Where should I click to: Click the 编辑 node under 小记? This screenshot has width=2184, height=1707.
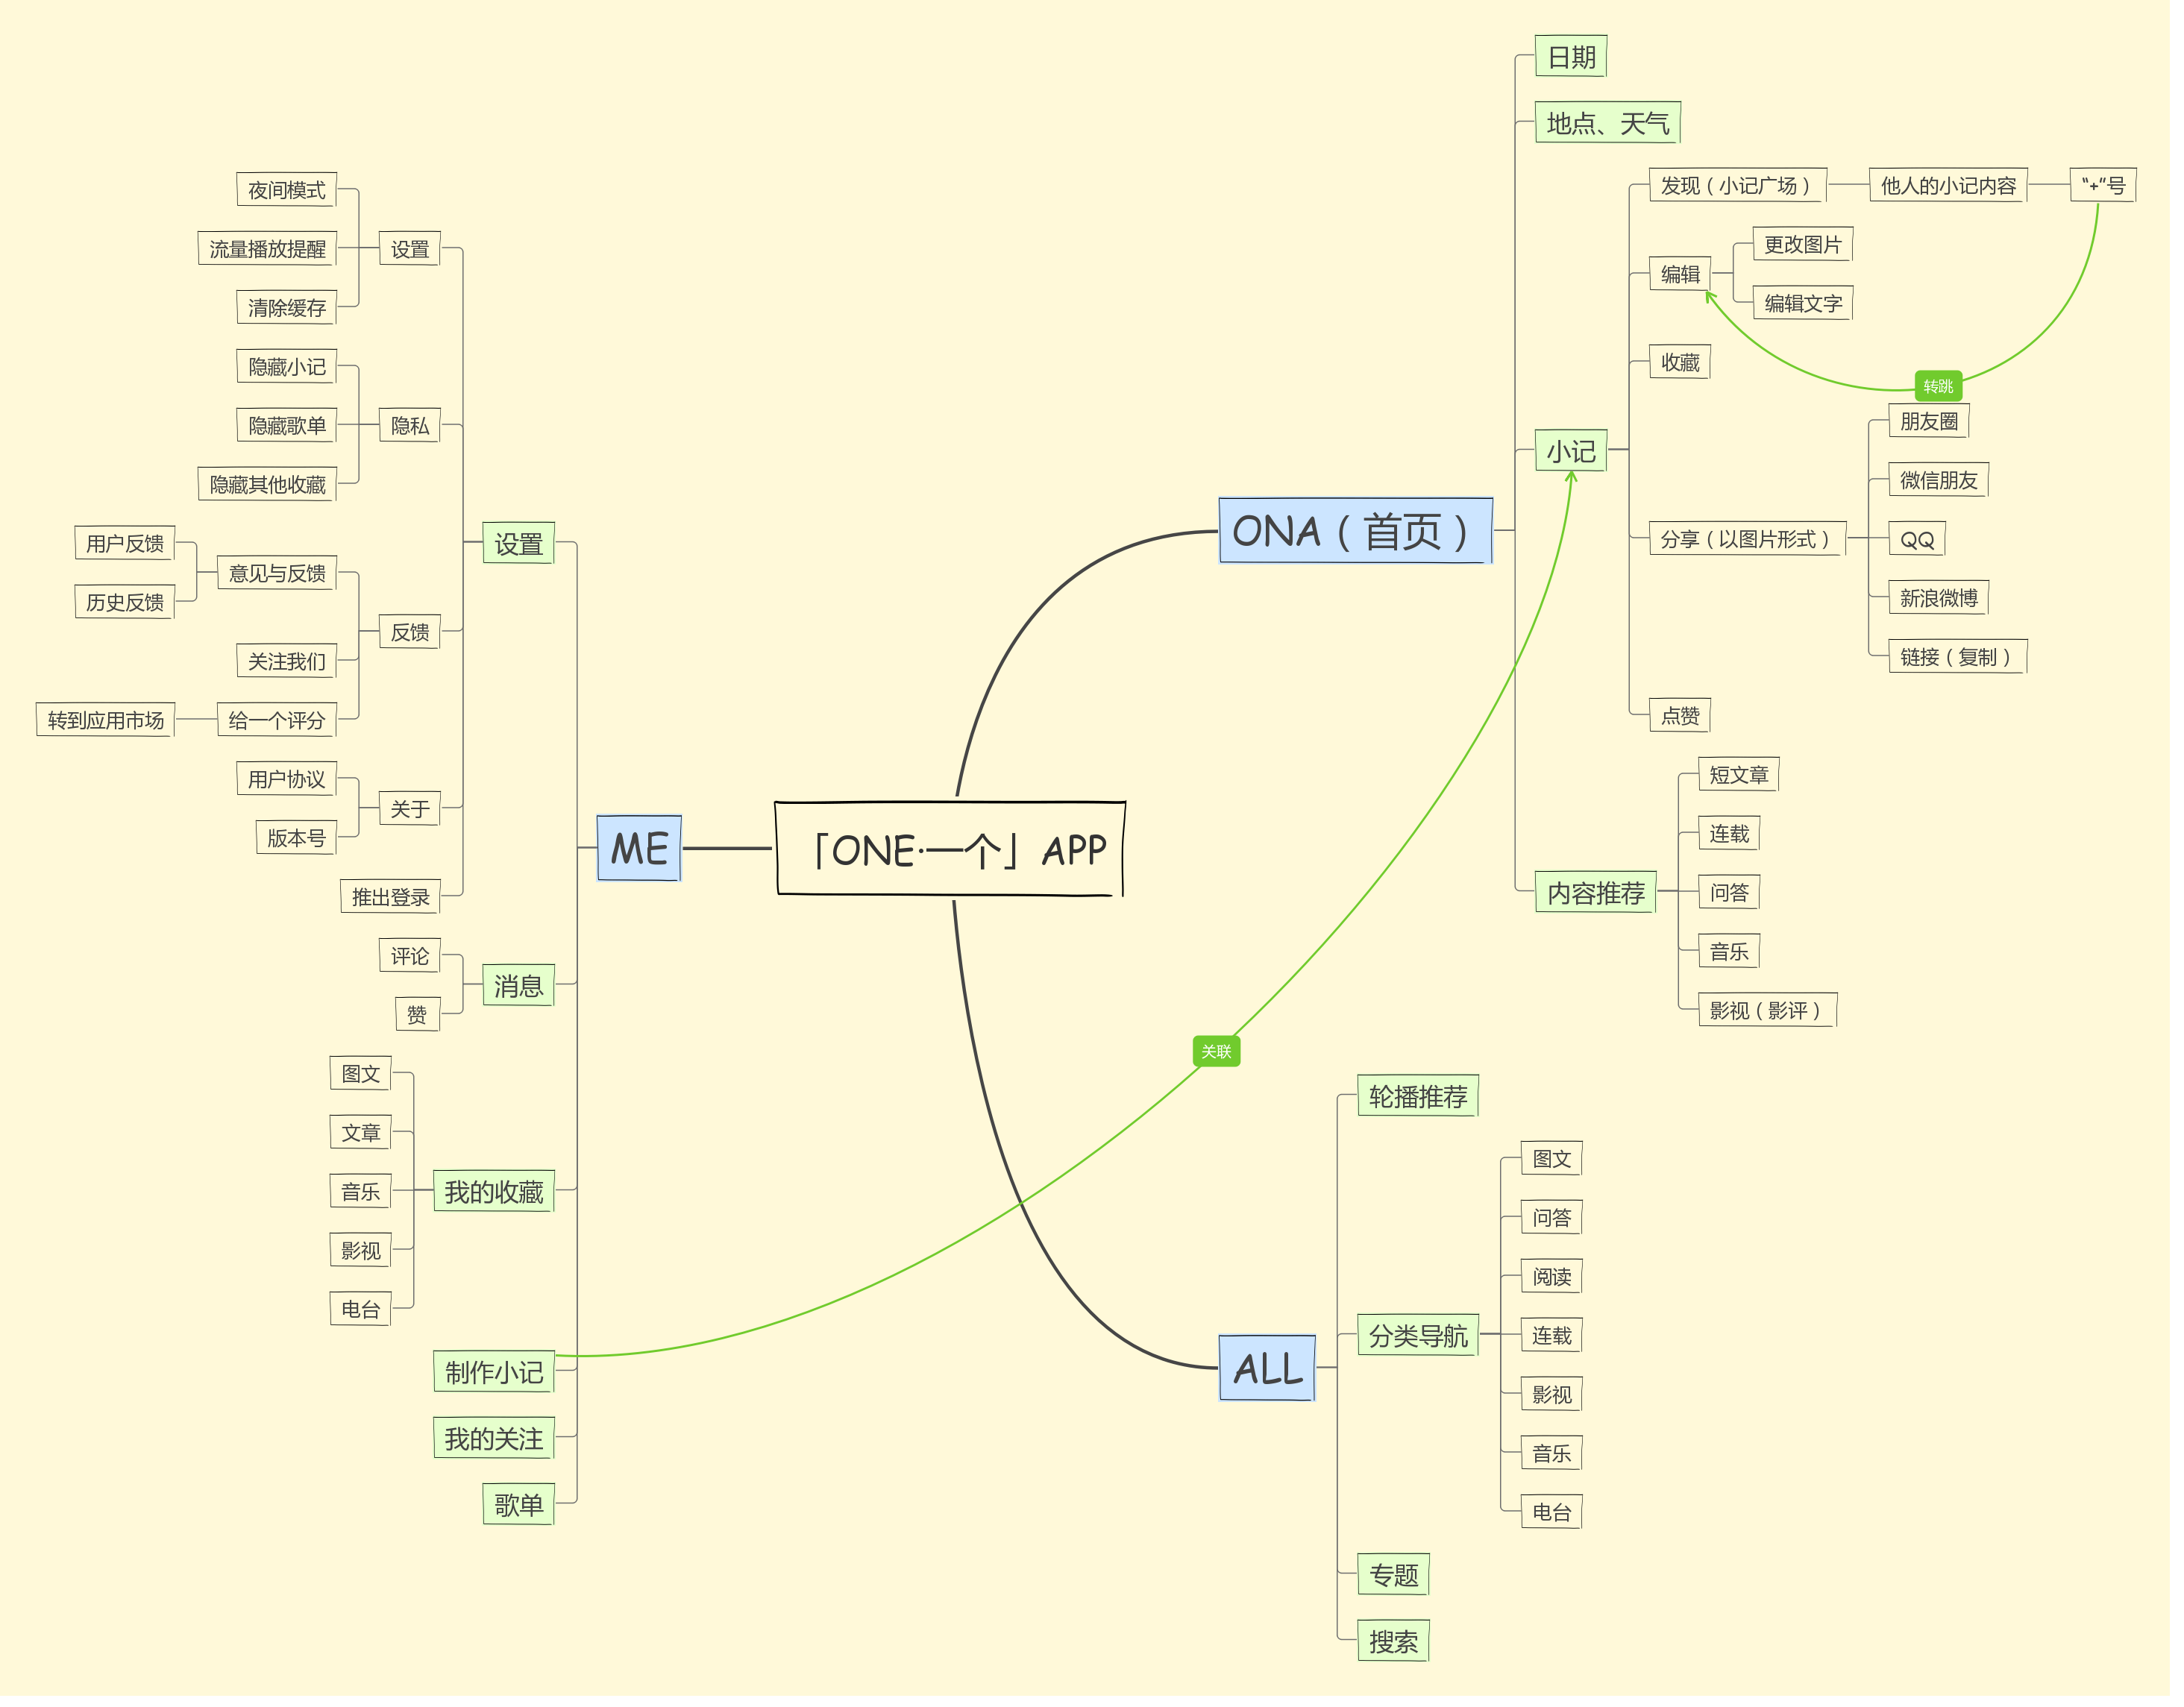click(1690, 275)
